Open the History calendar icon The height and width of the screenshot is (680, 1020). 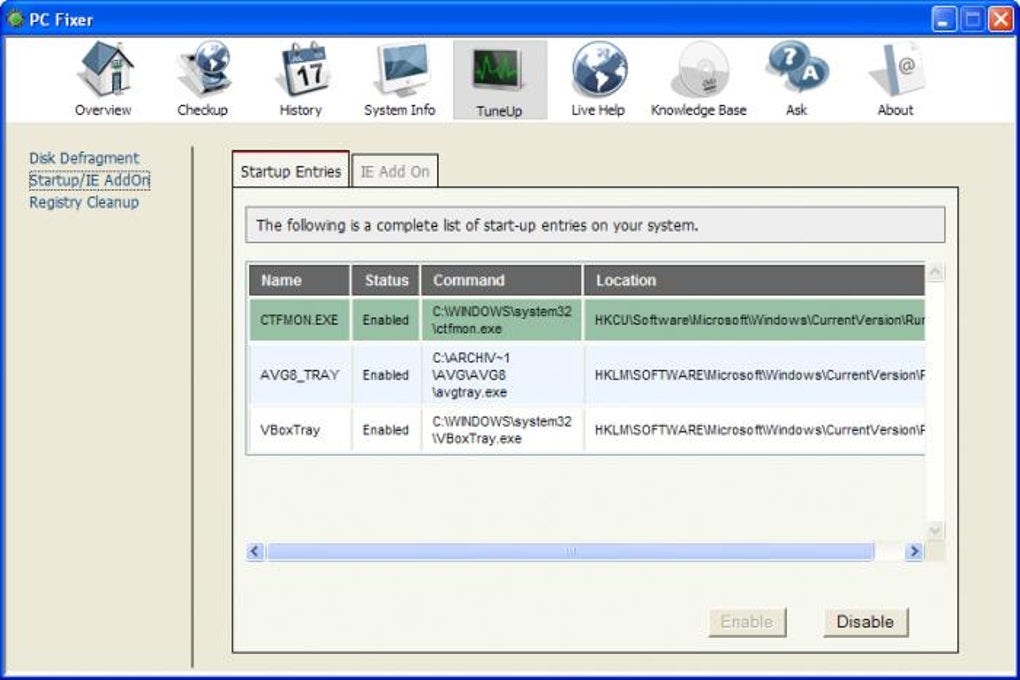[301, 72]
